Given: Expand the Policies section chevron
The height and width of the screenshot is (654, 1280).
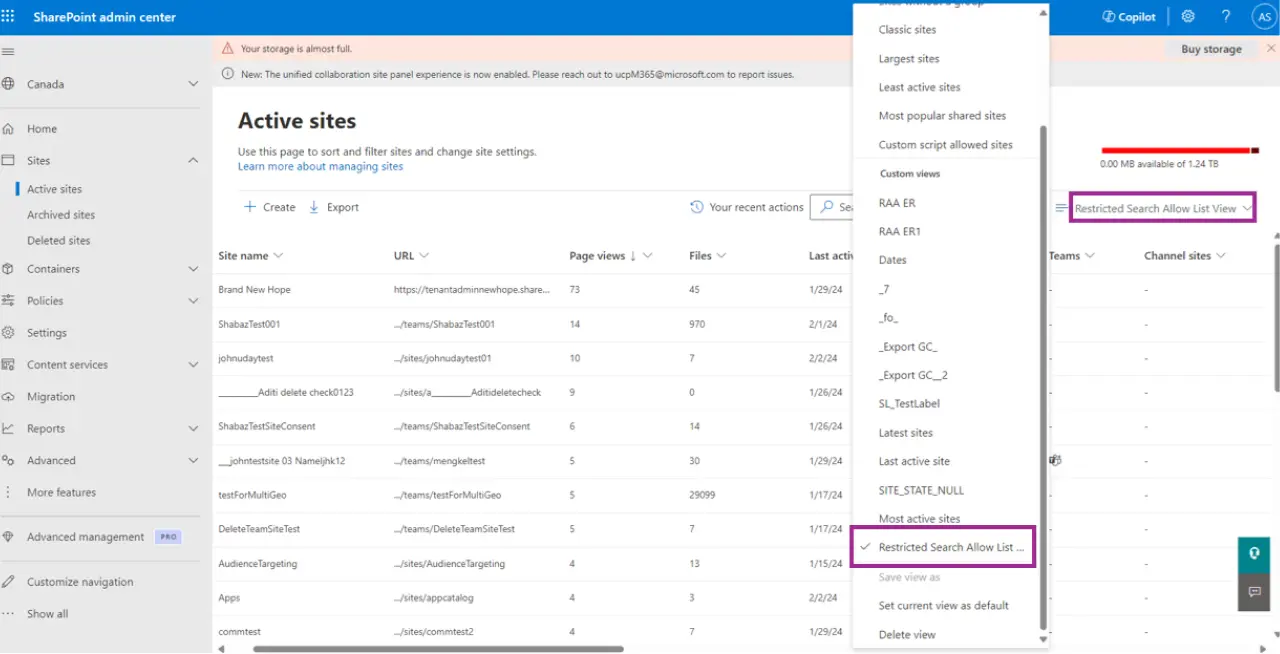Looking at the screenshot, I should (193, 301).
